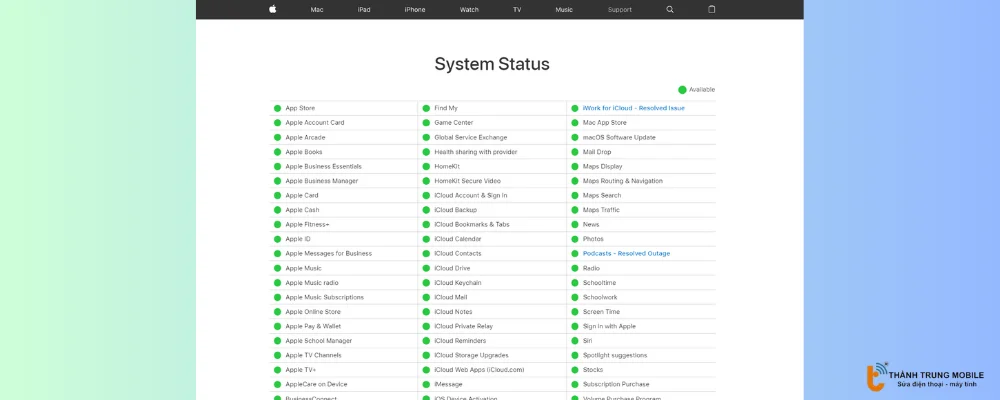The image size is (1000, 400).
Task: Click status dot beside Screen Time
Action: (575, 311)
